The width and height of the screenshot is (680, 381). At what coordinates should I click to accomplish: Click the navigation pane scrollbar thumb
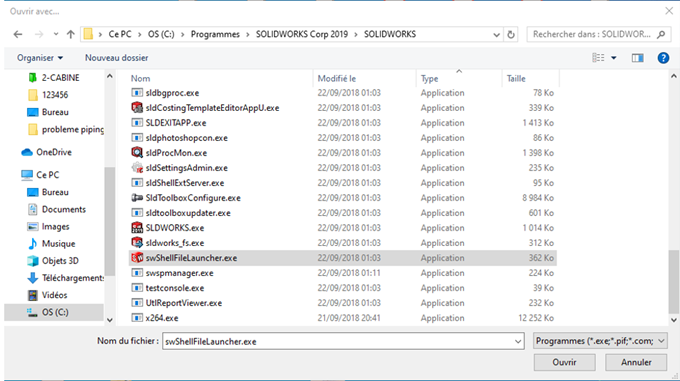point(110,221)
